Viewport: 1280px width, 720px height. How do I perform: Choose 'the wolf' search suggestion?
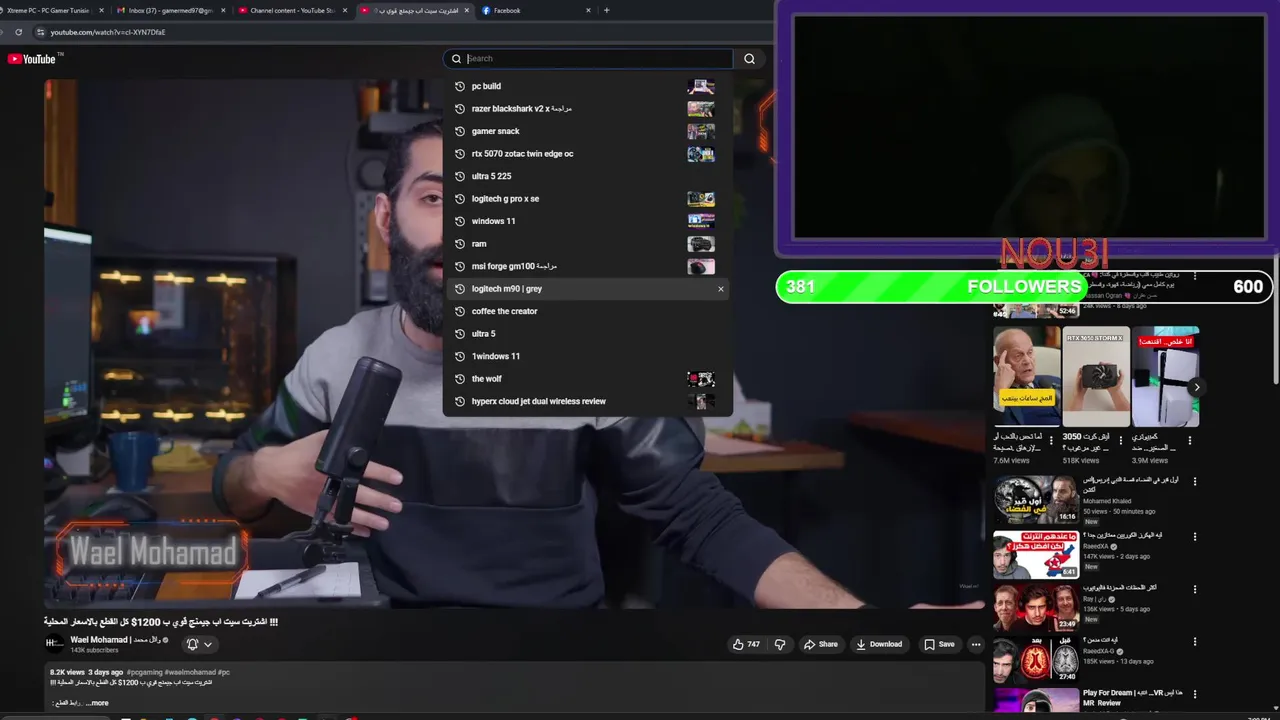tap(588, 379)
